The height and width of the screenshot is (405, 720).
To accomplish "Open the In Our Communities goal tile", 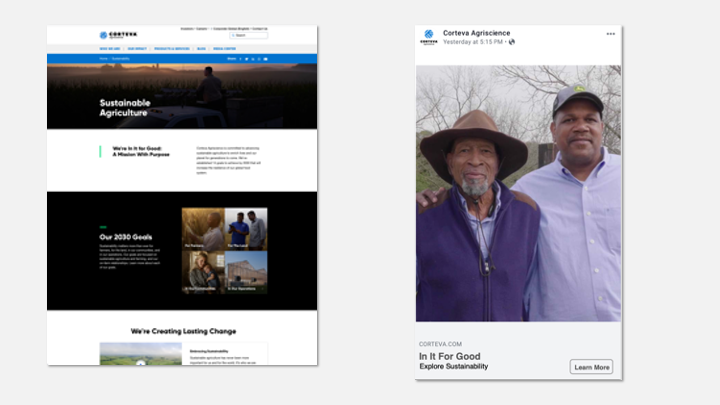I will [203, 272].
